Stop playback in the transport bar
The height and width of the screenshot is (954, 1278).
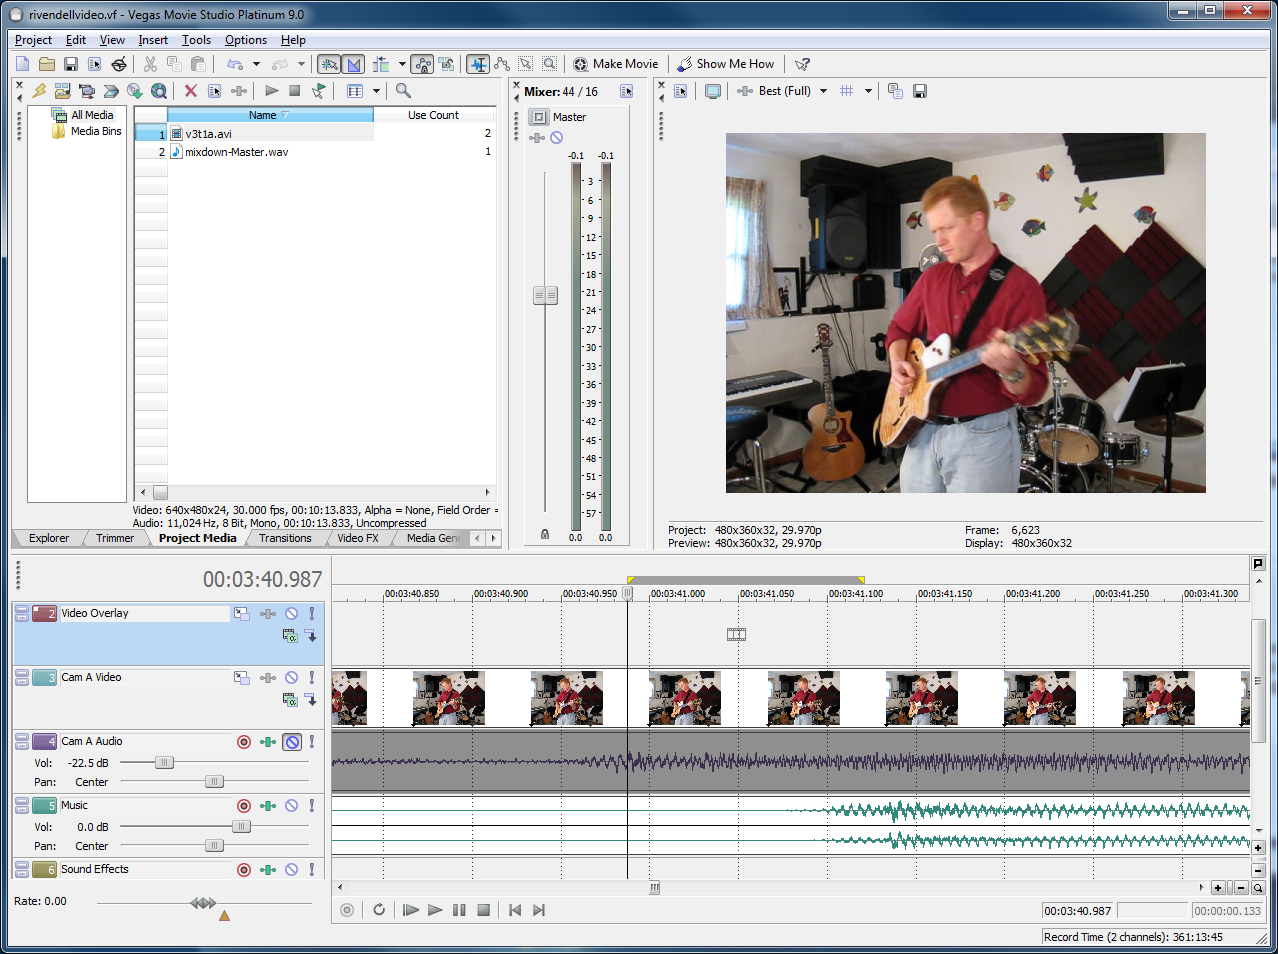483,910
